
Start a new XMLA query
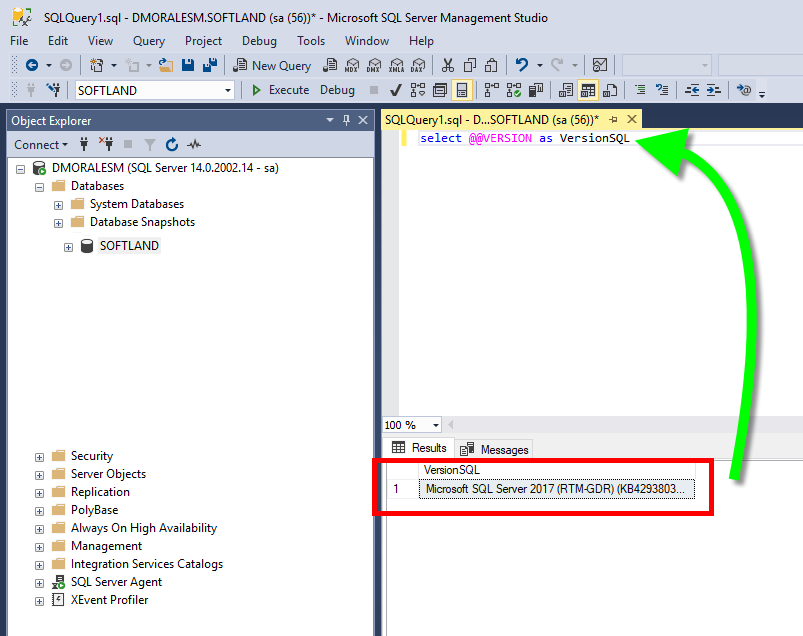396,65
